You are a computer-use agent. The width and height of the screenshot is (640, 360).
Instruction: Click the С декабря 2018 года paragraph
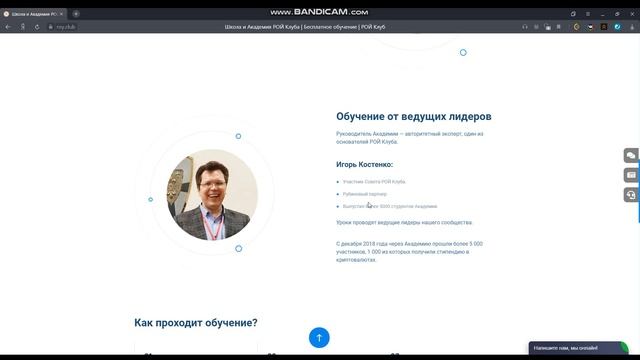coord(409,252)
